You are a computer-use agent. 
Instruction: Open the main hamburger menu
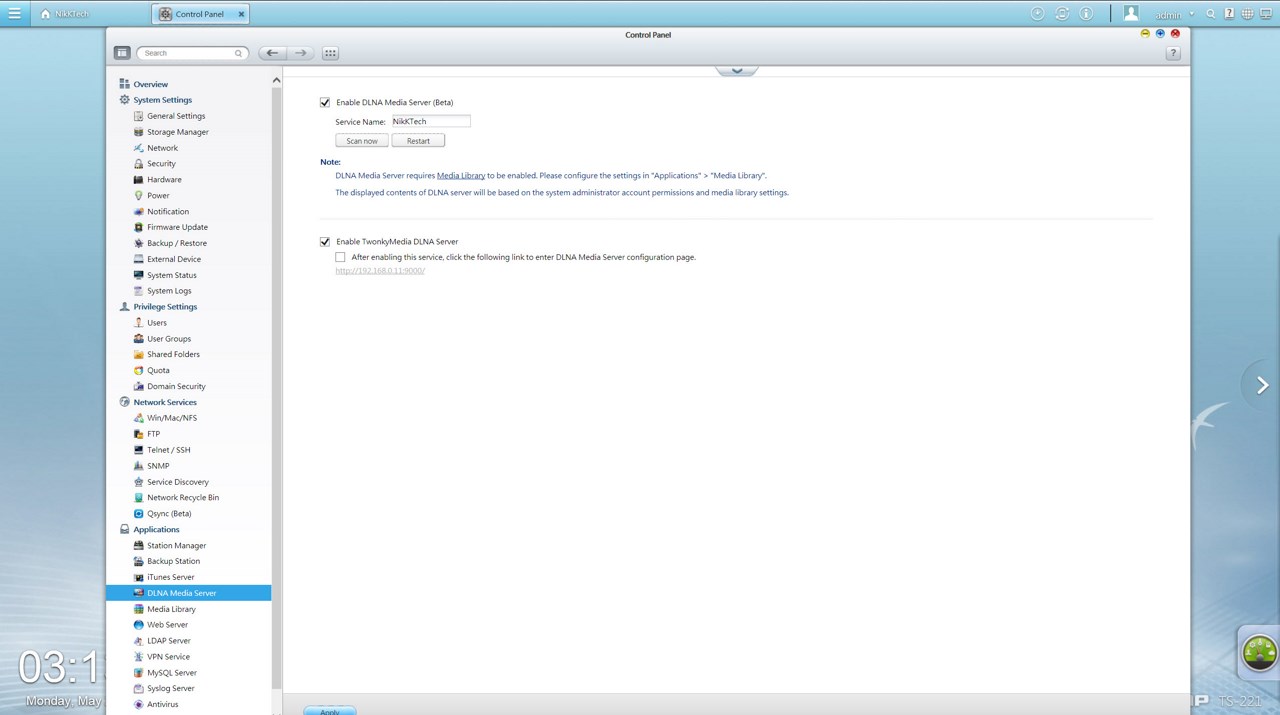(14, 14)
